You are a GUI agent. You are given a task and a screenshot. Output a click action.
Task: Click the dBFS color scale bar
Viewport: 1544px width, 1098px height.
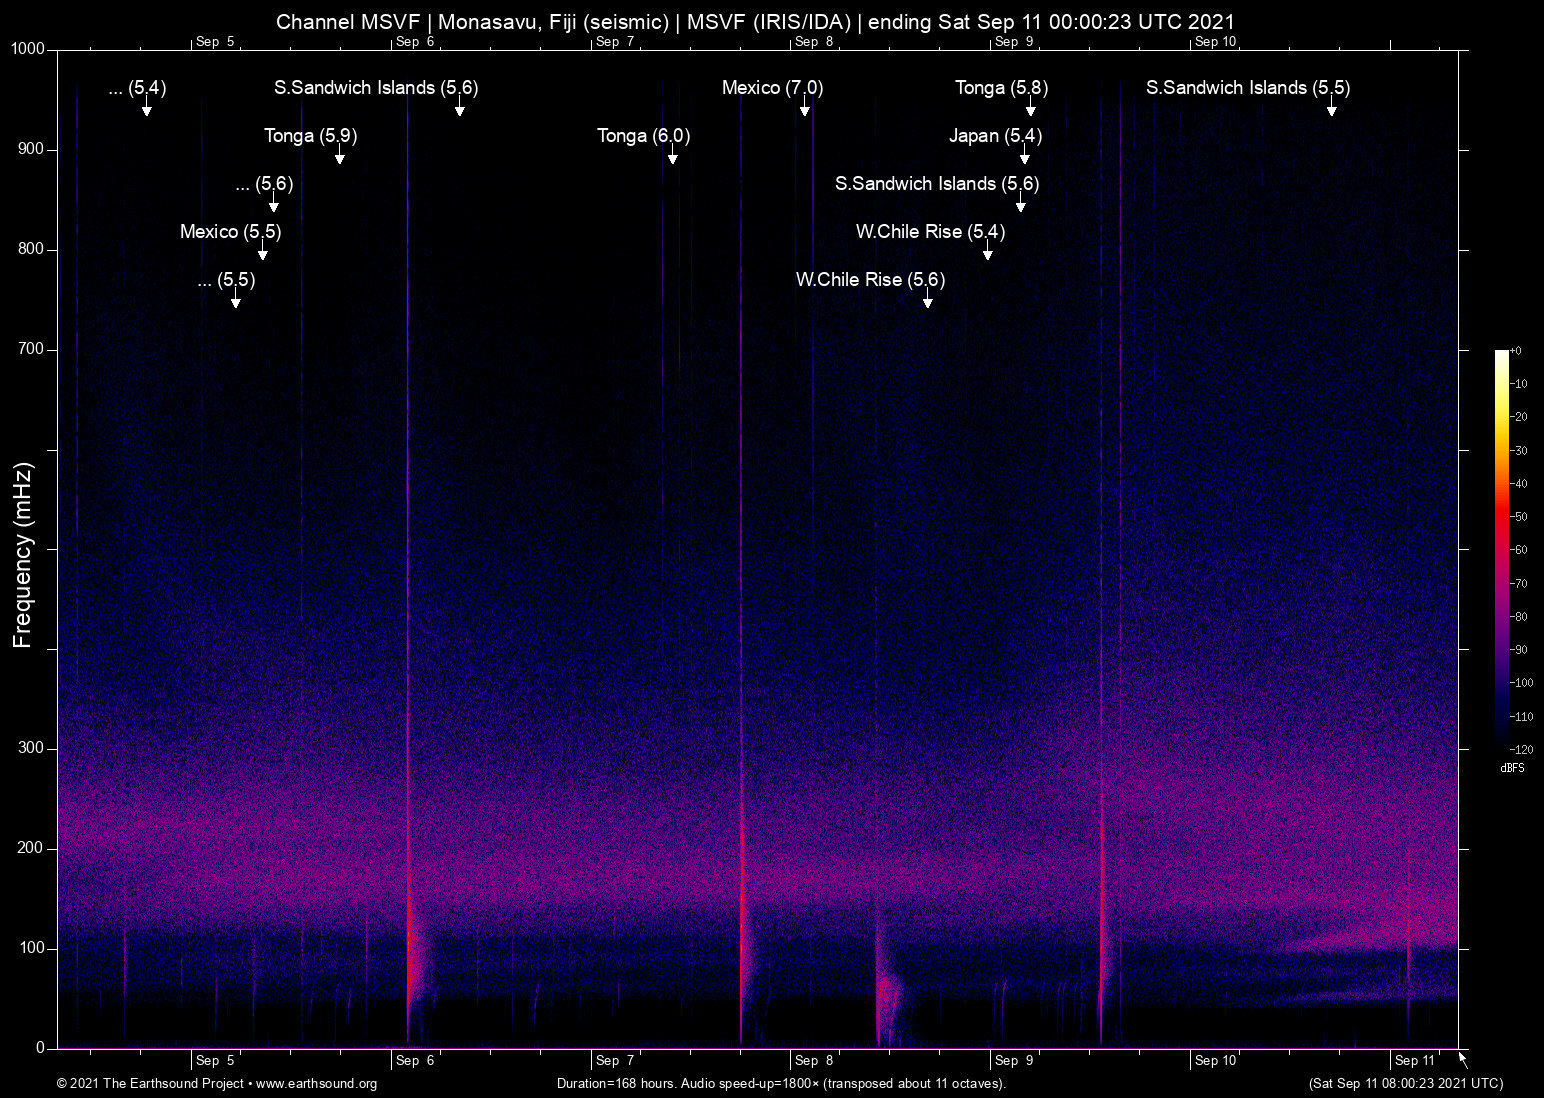[x=1502, y=547]
